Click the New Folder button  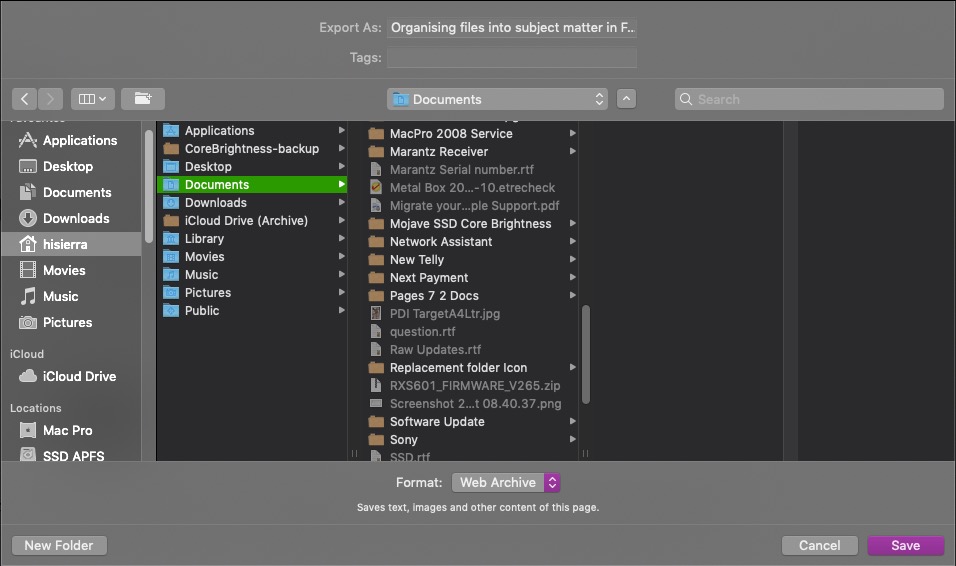pyautogui.click(x=59, y=545)
